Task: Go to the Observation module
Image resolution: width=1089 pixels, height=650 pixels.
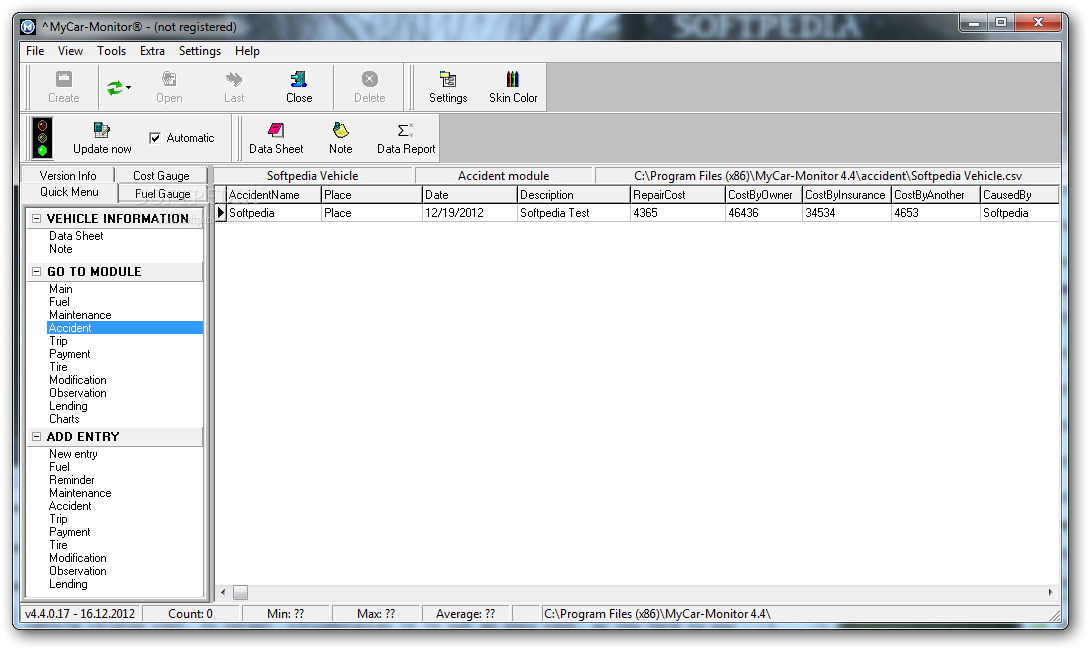Action: [x=78, y=393]
